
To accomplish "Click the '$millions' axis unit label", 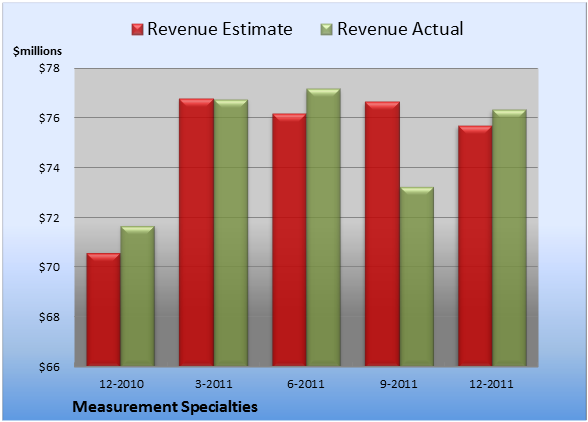I will pyautogui.click(x=37, y=51).
